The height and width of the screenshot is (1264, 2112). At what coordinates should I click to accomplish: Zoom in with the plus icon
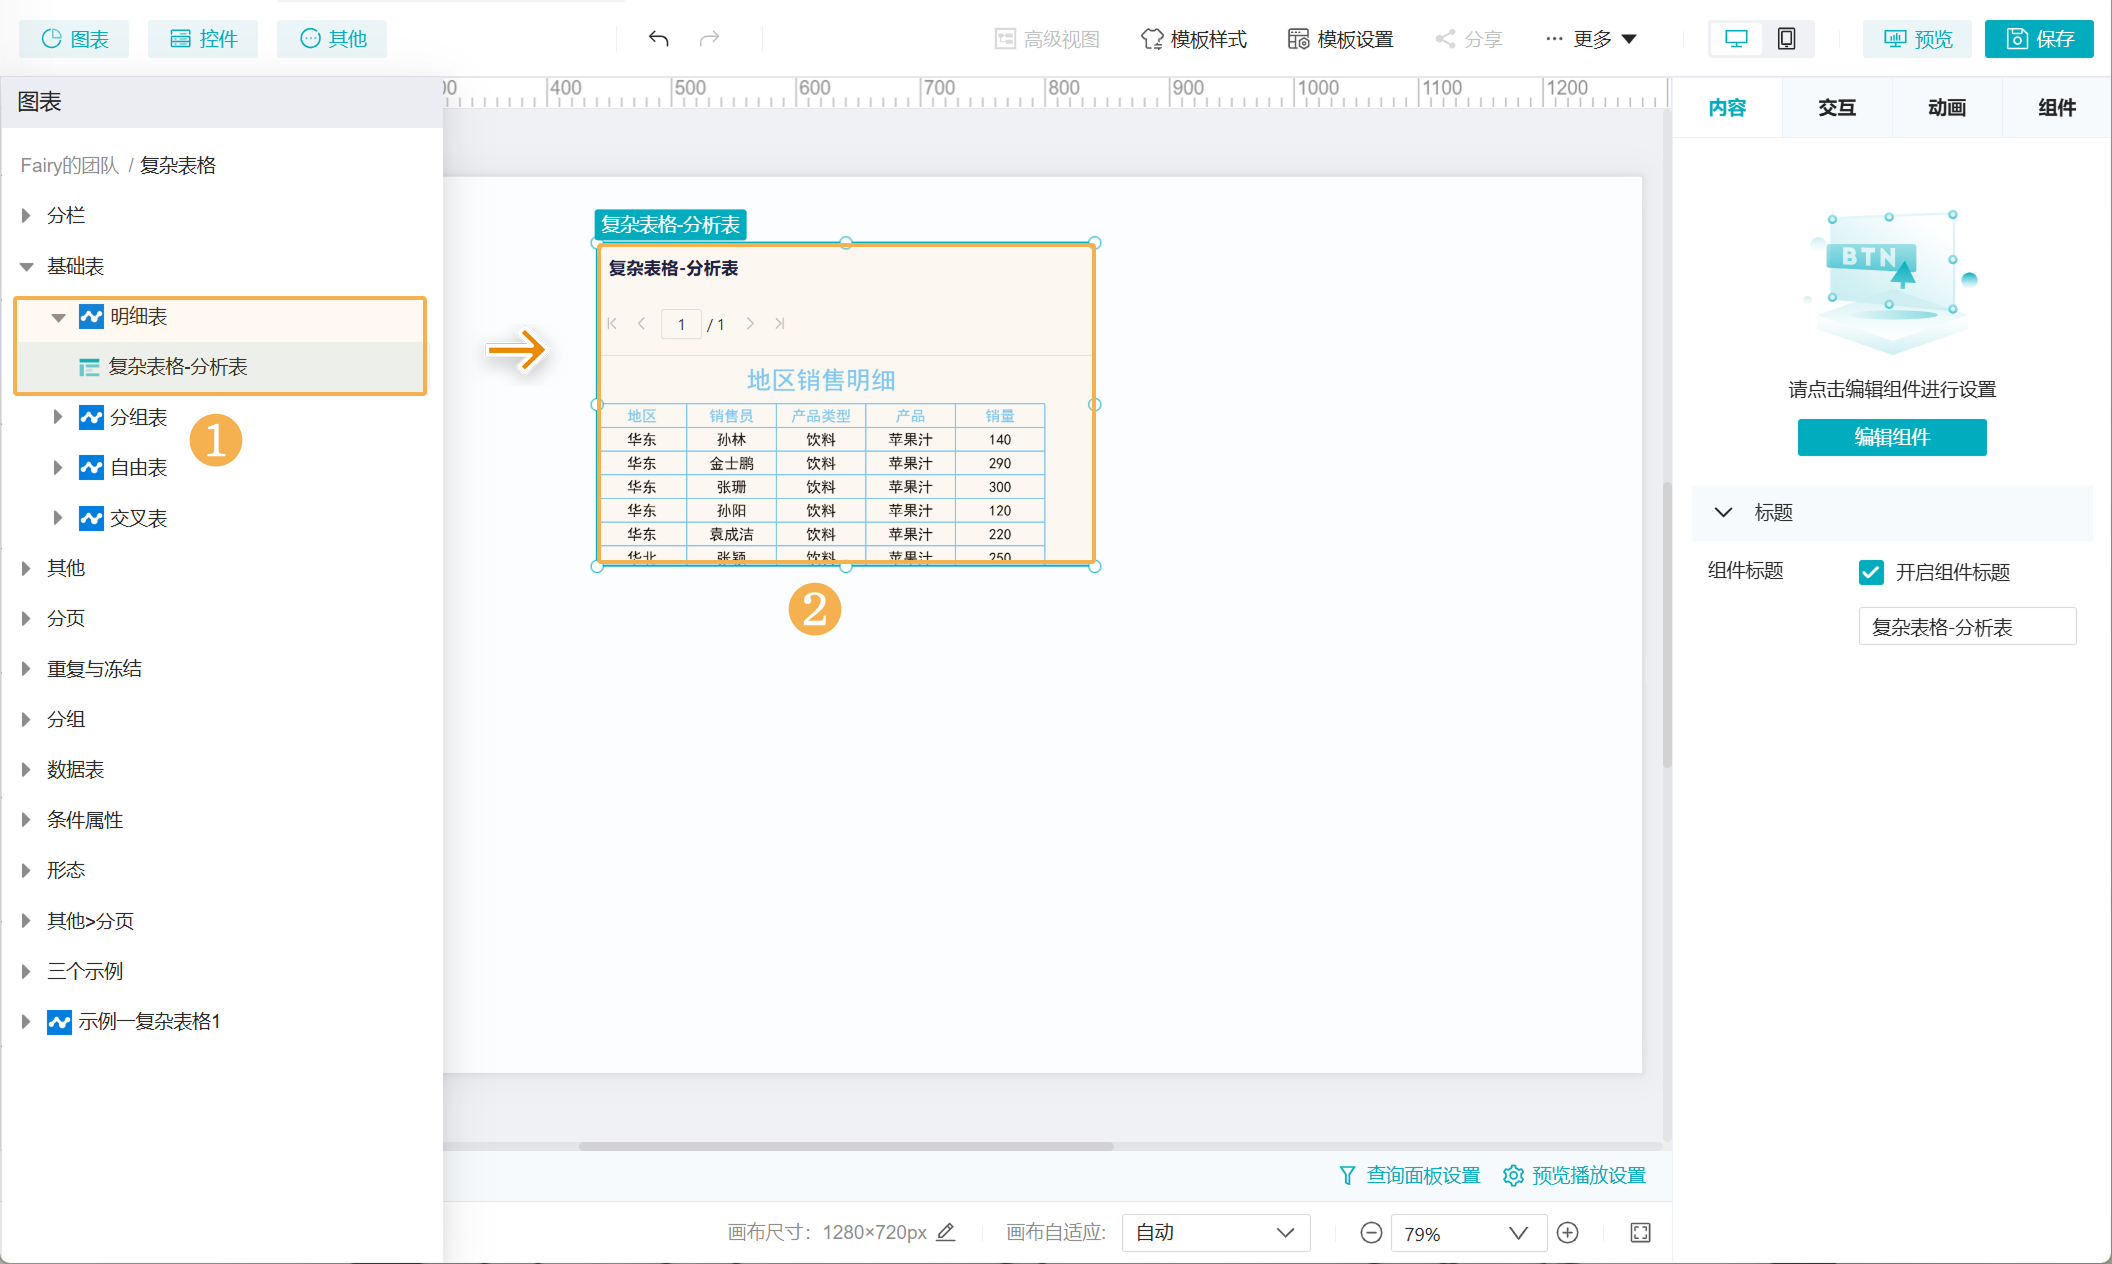1568,1233
